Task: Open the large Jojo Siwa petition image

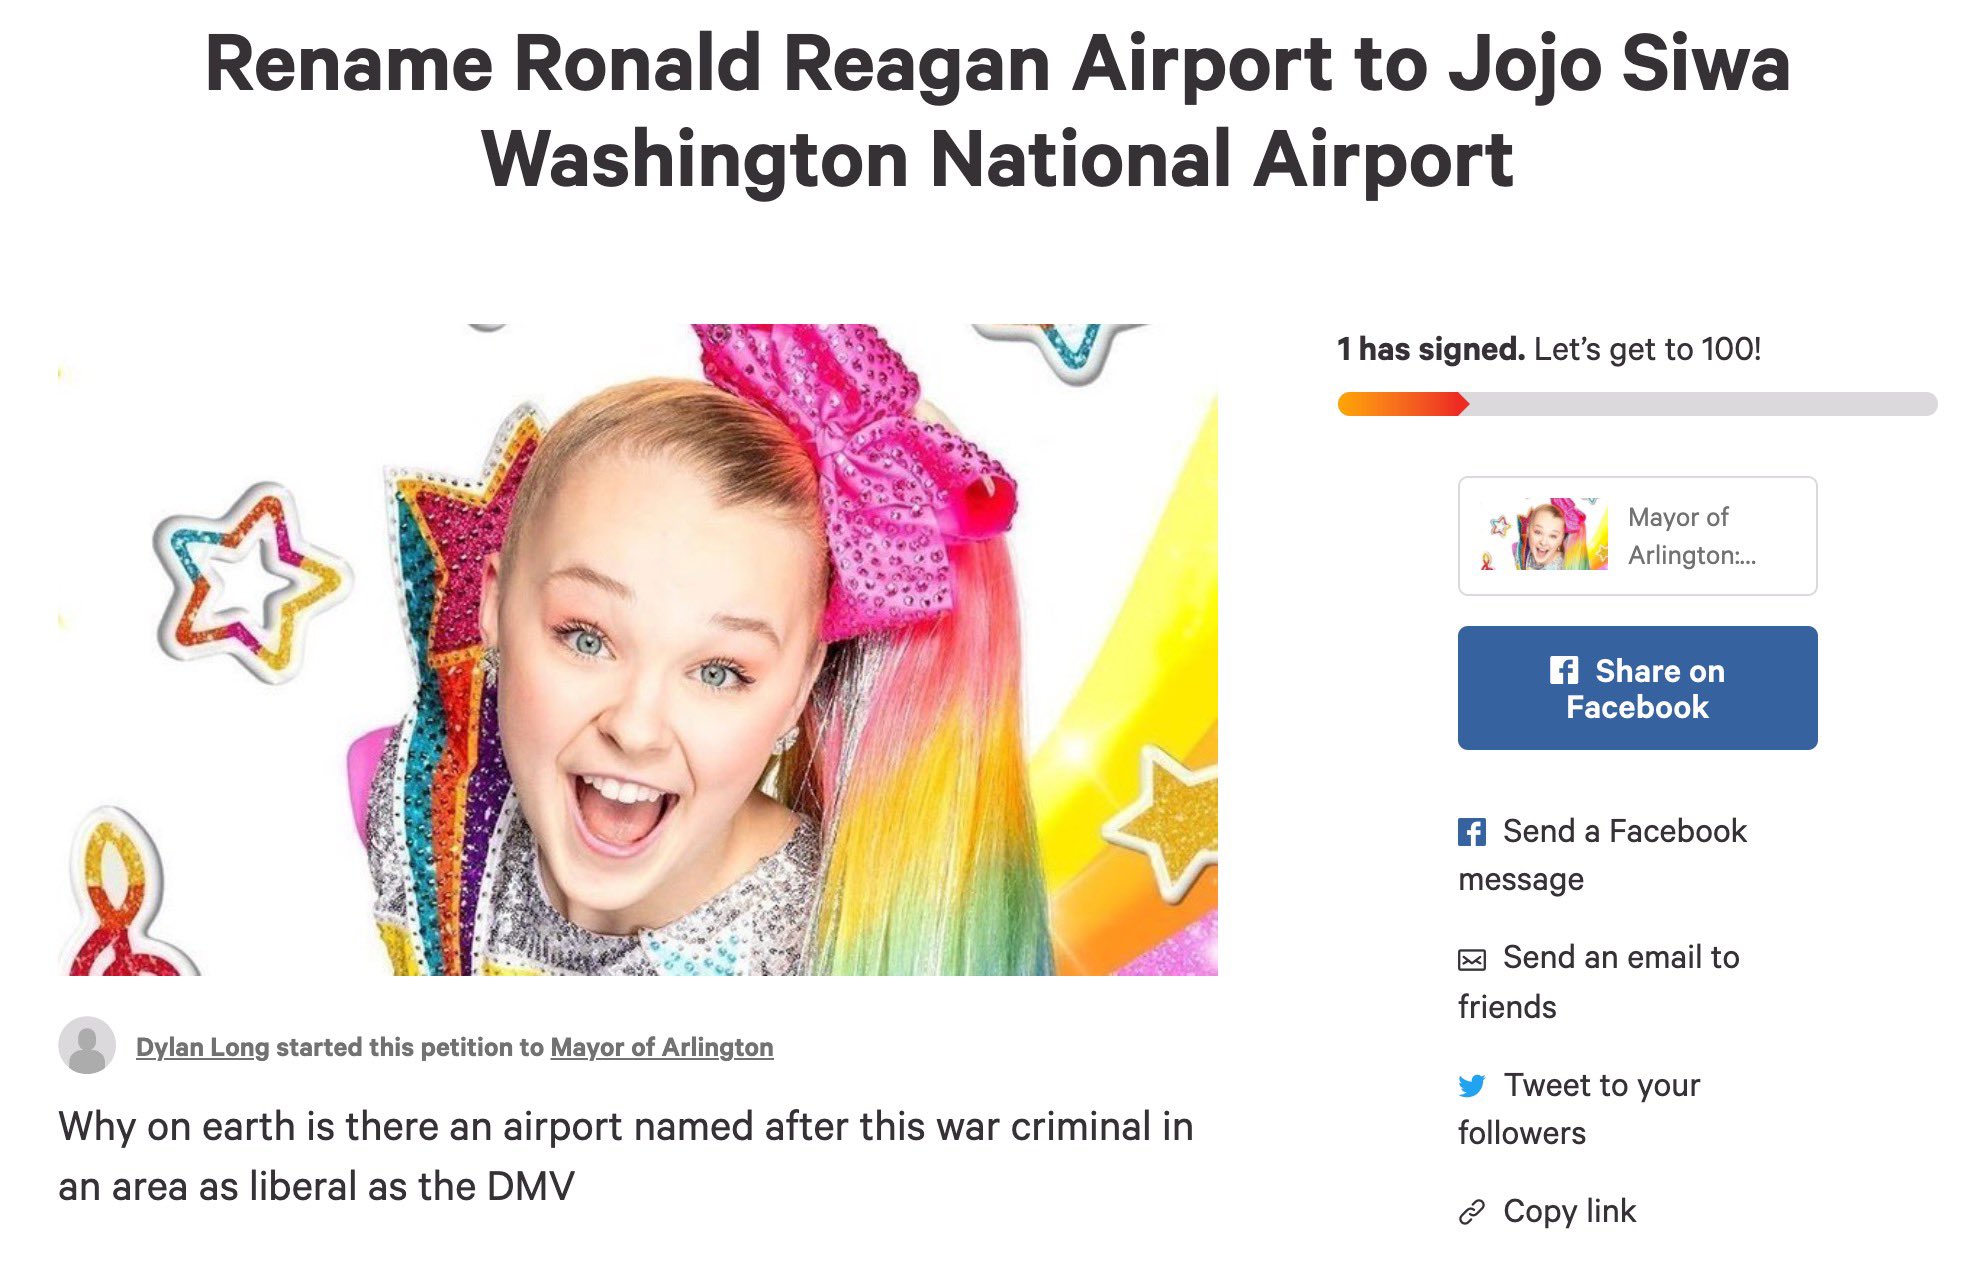Action: tap(638, 650)
